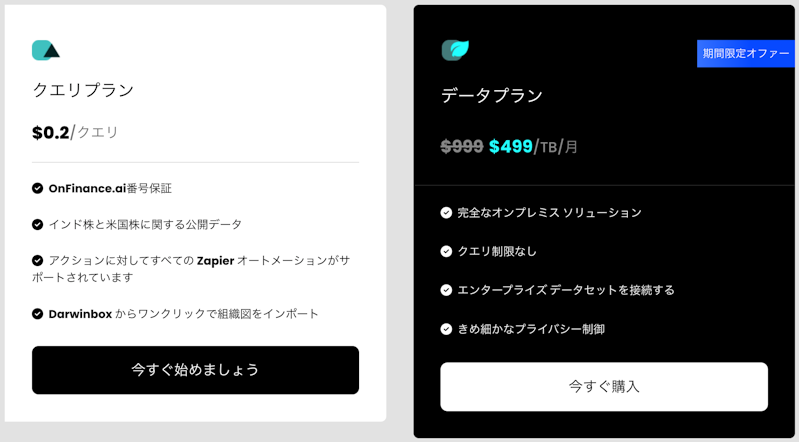Click checkmark icon beside Darwinbox item
This screenshot has height=442, width=799.
click(37, 314)
